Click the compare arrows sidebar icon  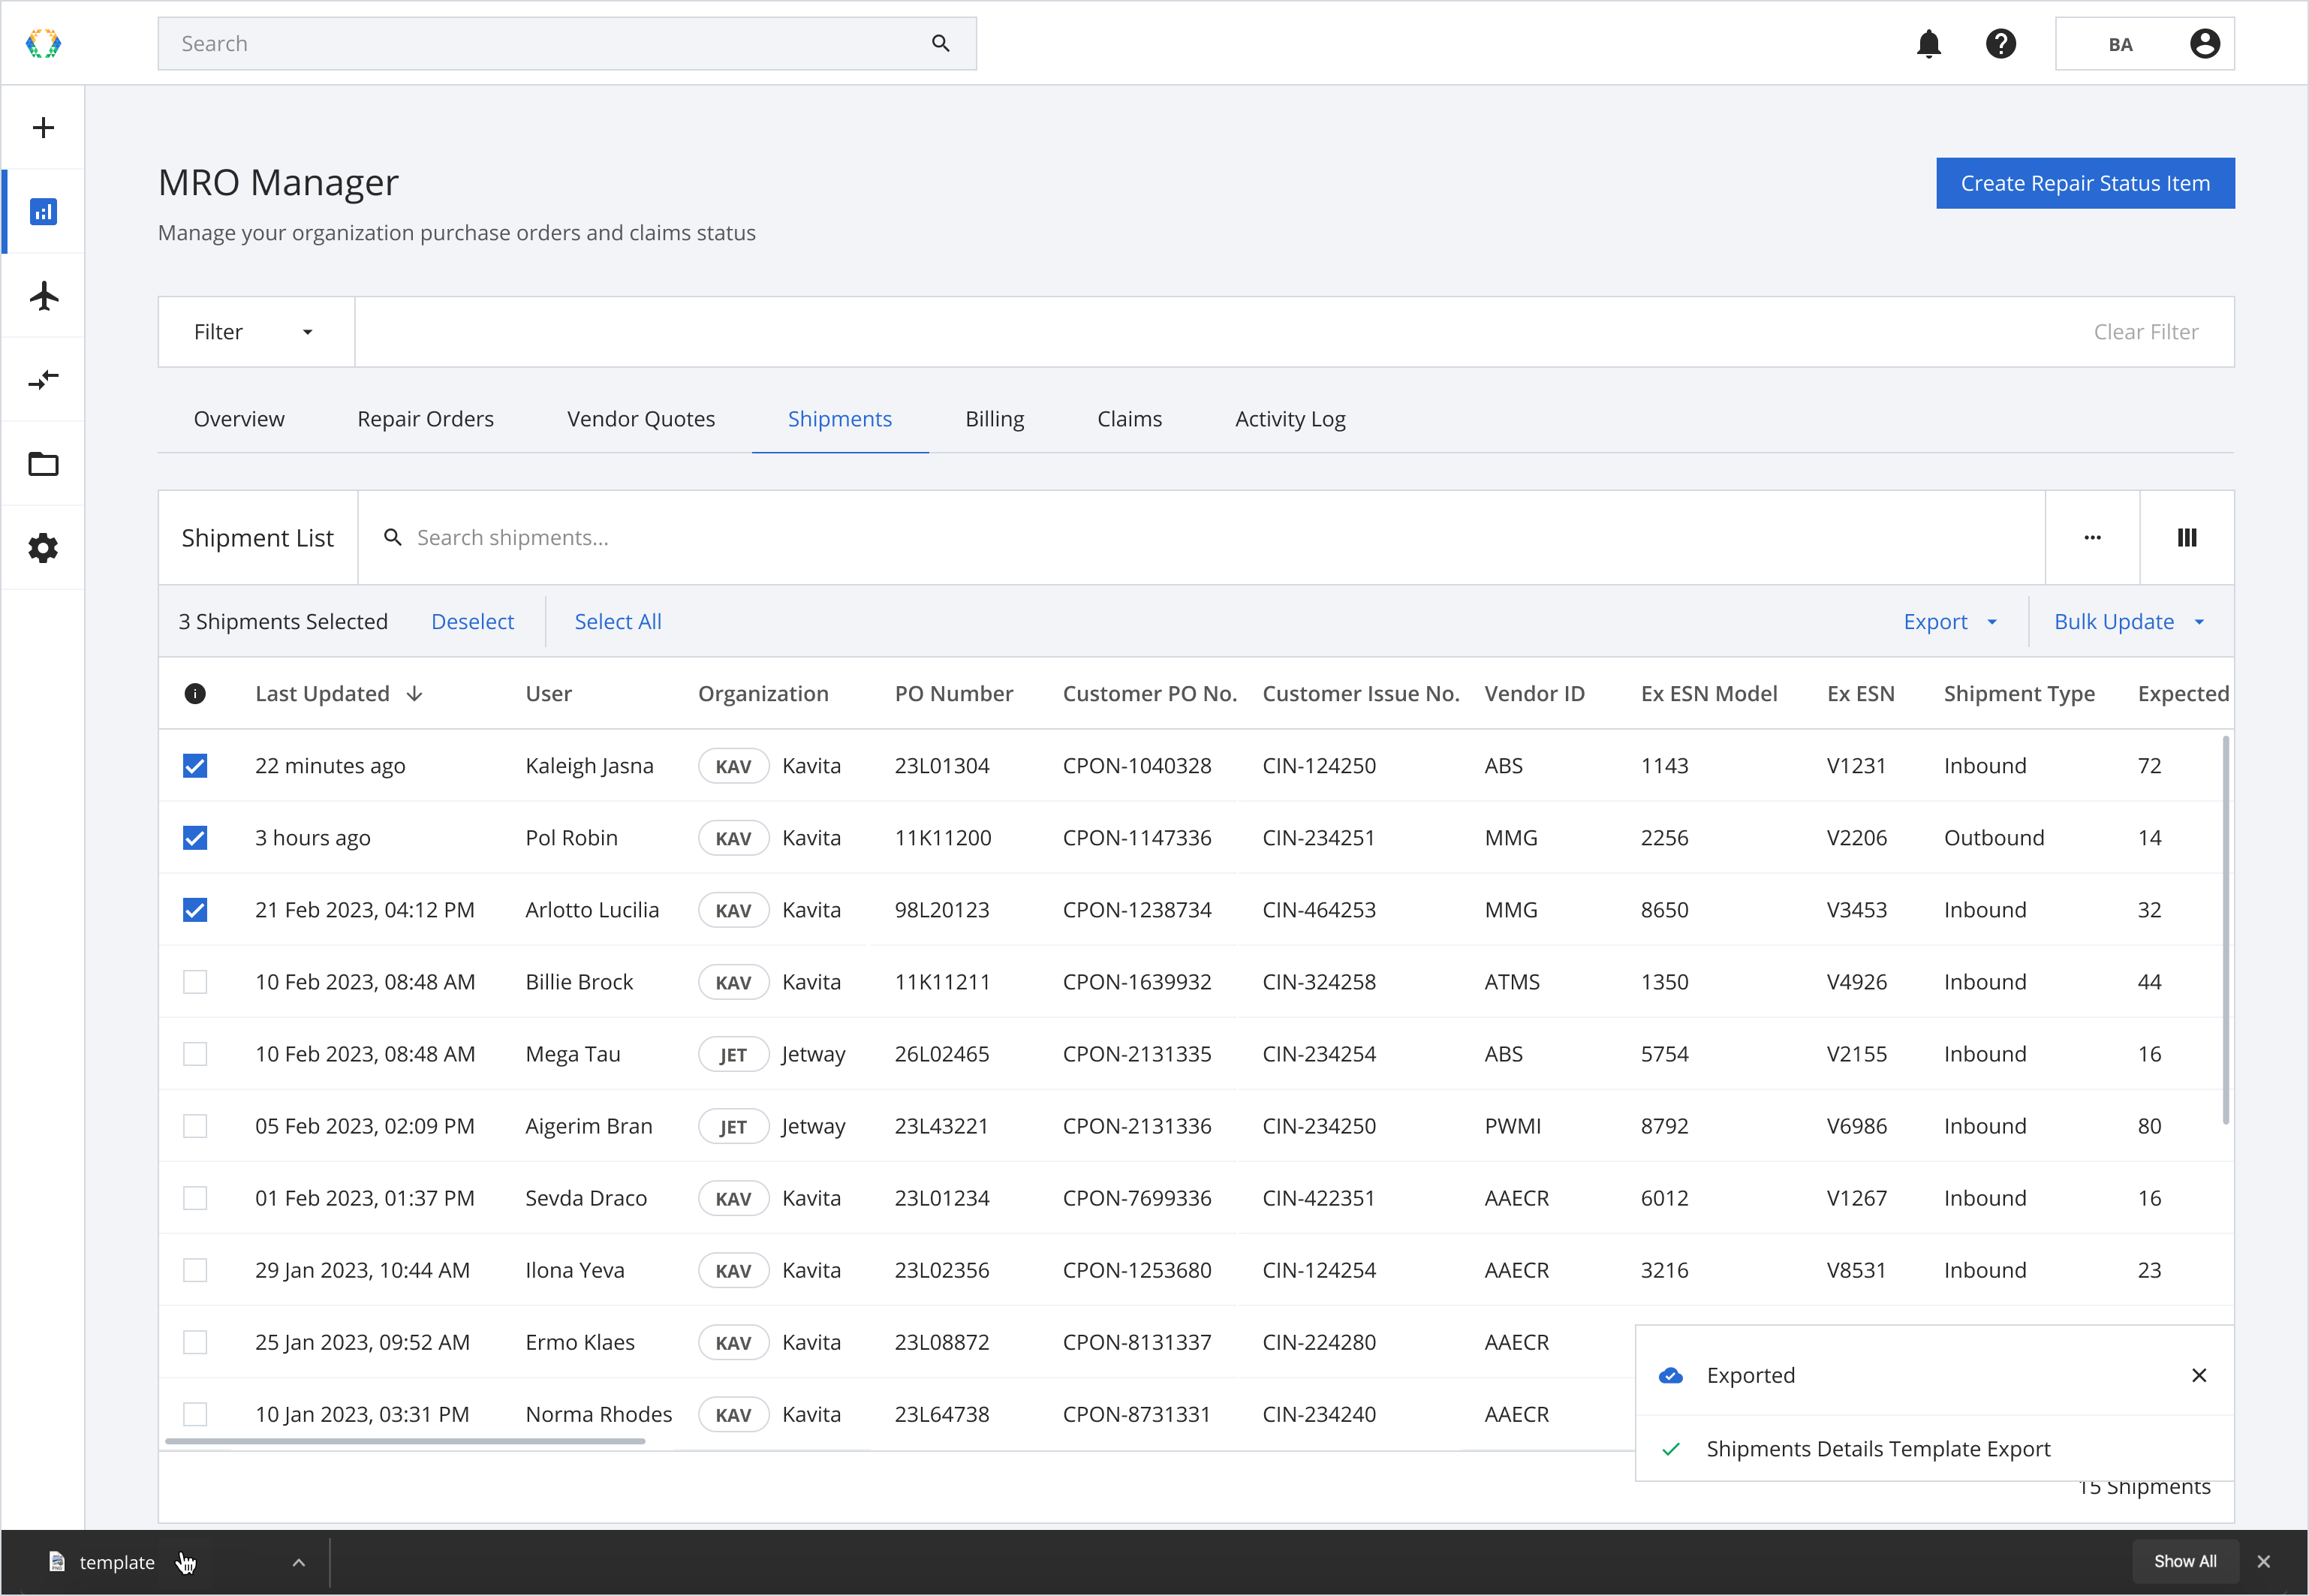(x=43, y=380)
